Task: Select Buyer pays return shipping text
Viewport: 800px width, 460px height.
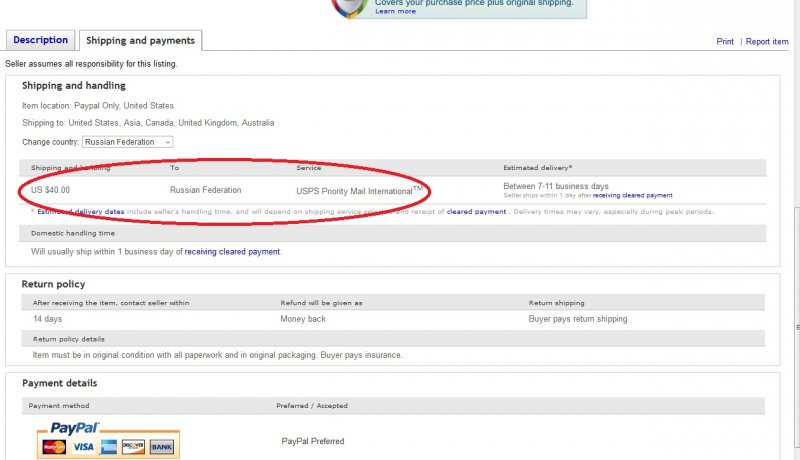Action: pos(578,319)
